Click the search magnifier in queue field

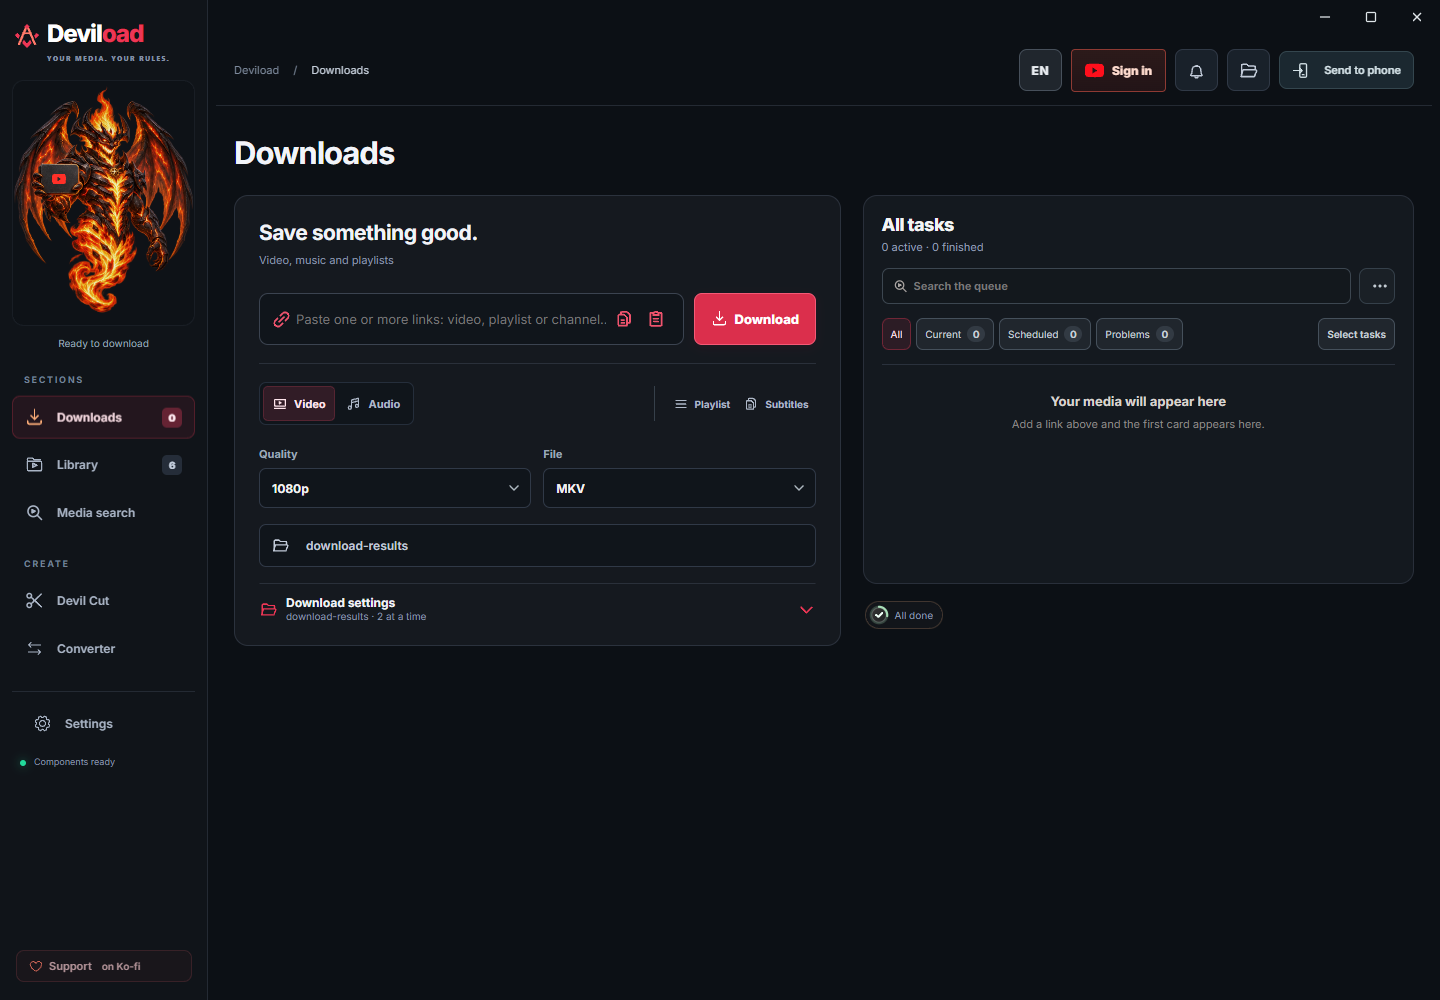pyautogui.click(x=900, y=286)
